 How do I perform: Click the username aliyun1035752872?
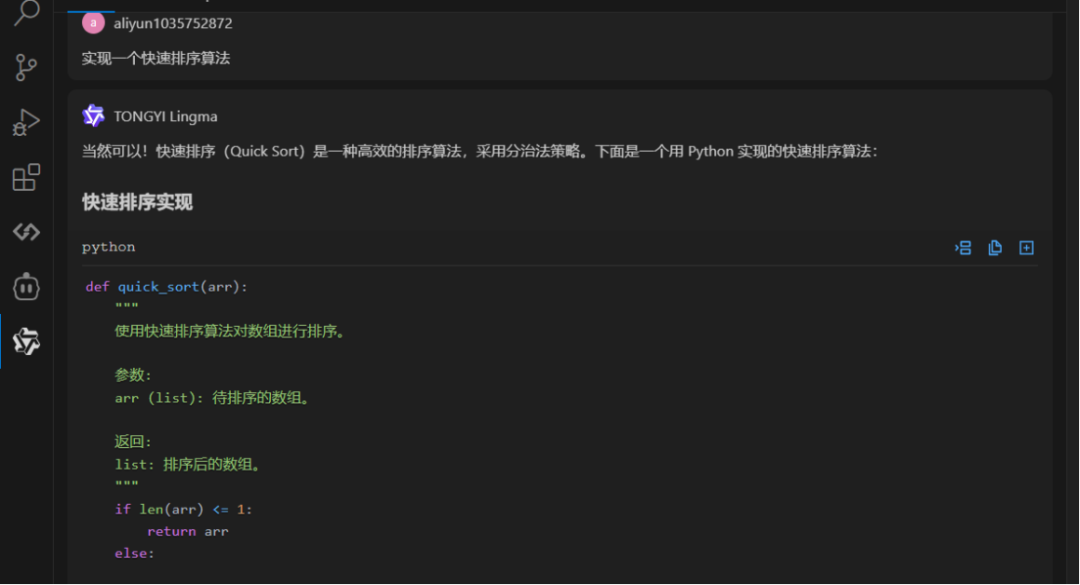(x=173, y=23)
